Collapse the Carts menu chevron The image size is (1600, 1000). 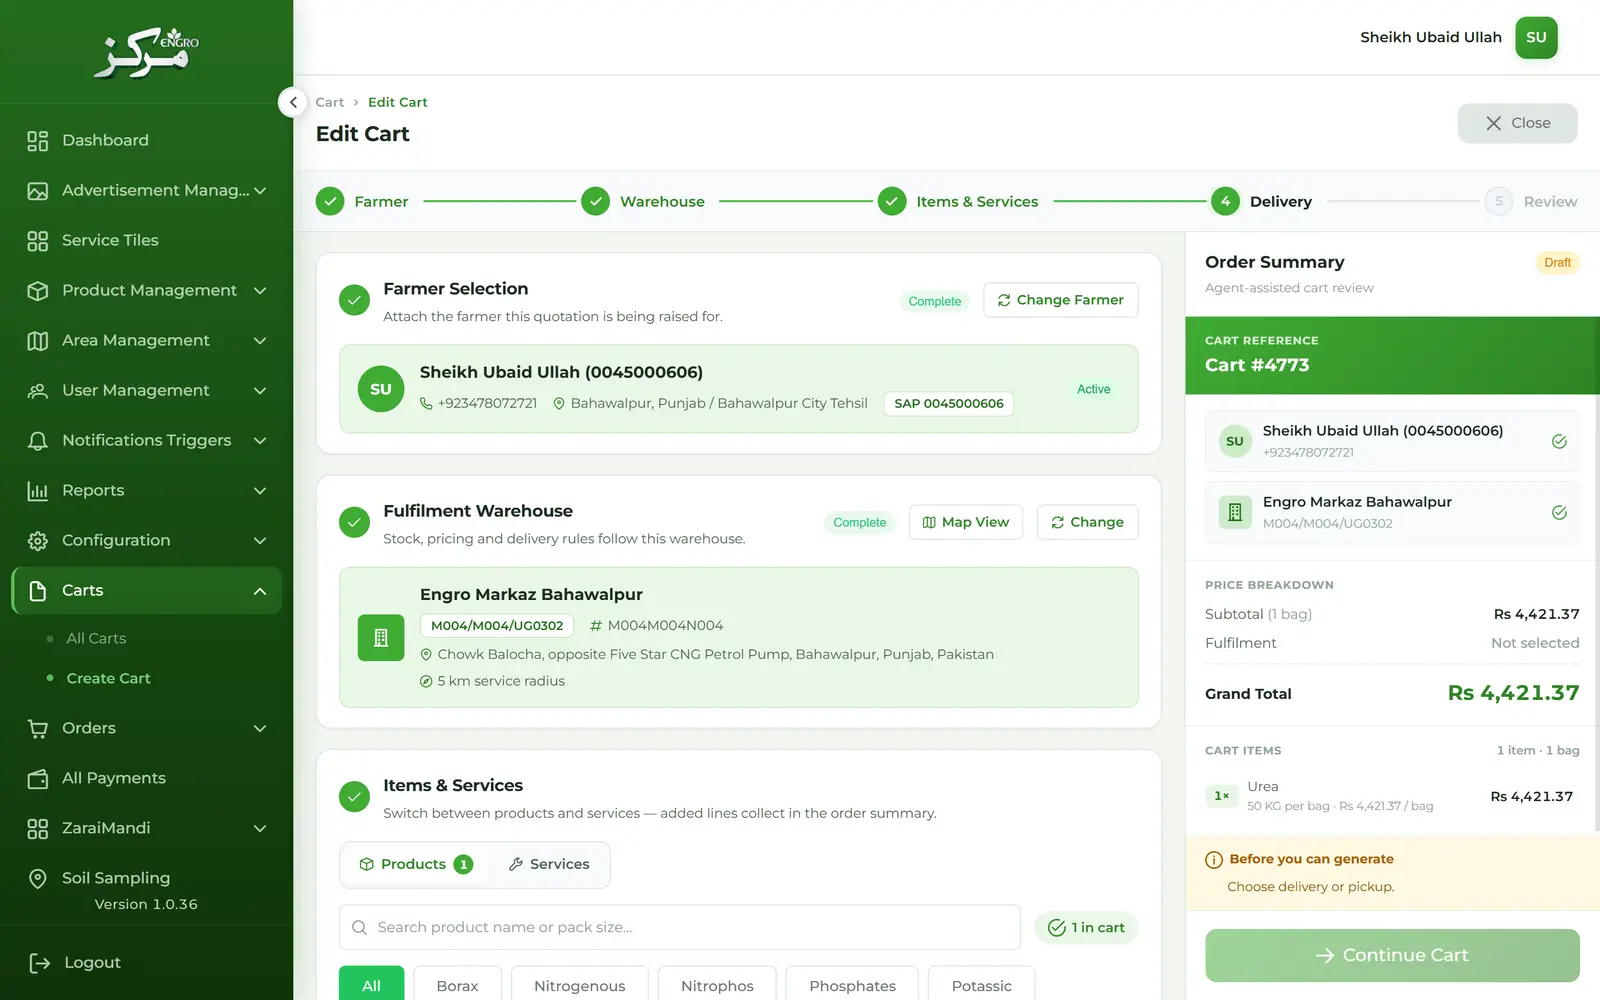(x=260, y=591)
